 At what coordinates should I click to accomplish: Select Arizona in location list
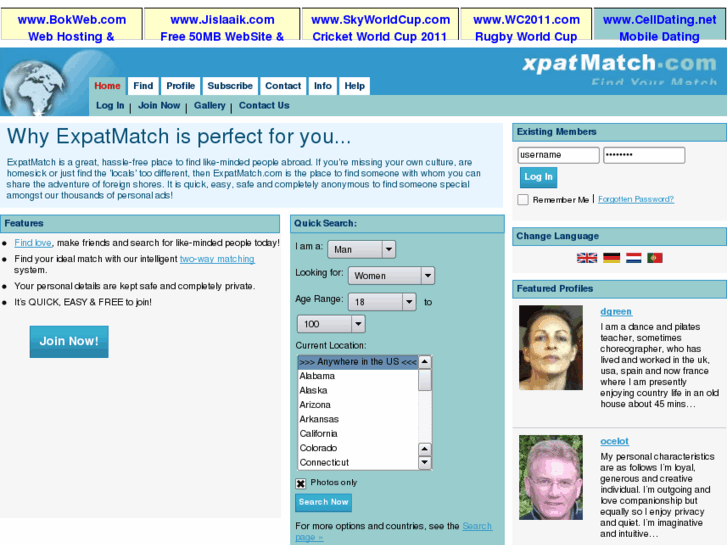tap(358, 405)
